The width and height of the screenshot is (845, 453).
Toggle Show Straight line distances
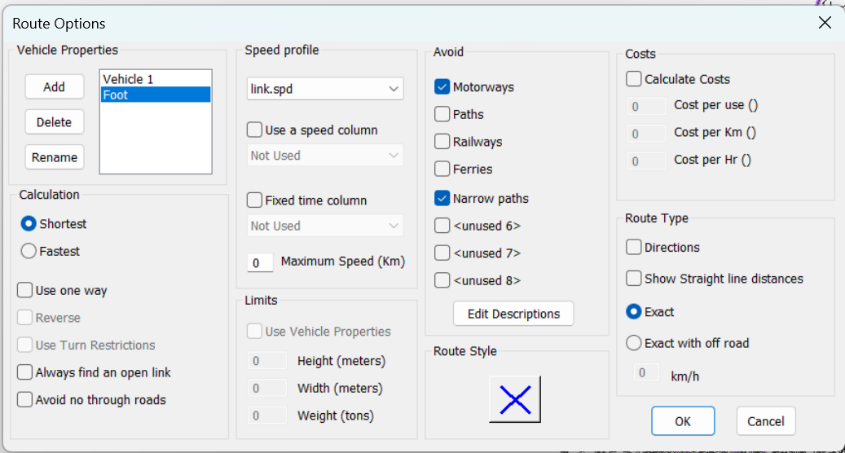point(634,279)
